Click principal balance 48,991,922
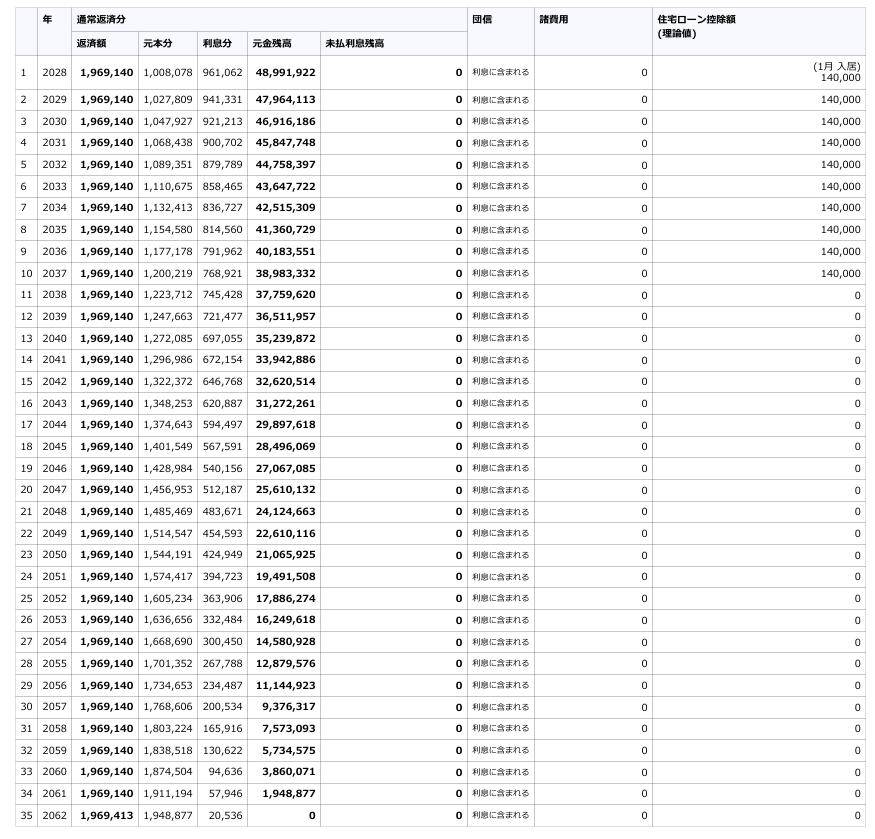 click(285, 73)
